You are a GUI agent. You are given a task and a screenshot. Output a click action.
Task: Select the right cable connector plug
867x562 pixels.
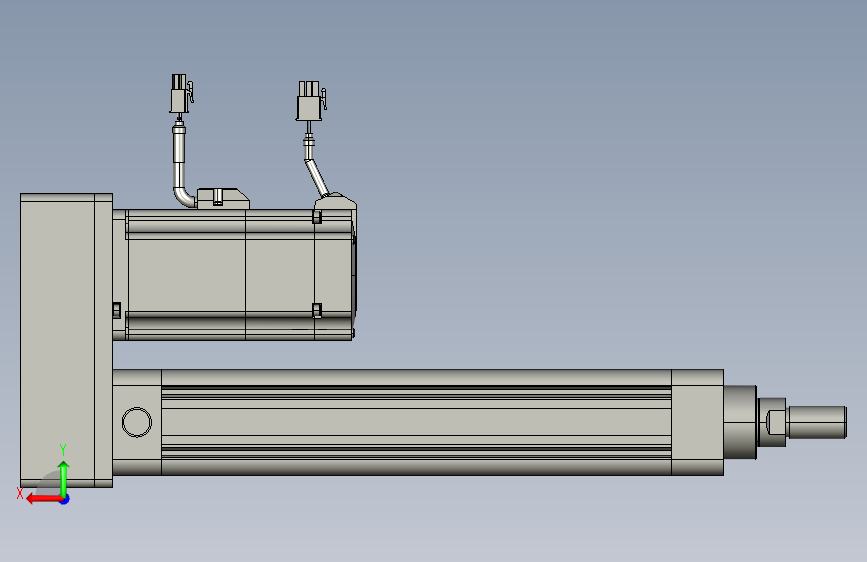311,100
